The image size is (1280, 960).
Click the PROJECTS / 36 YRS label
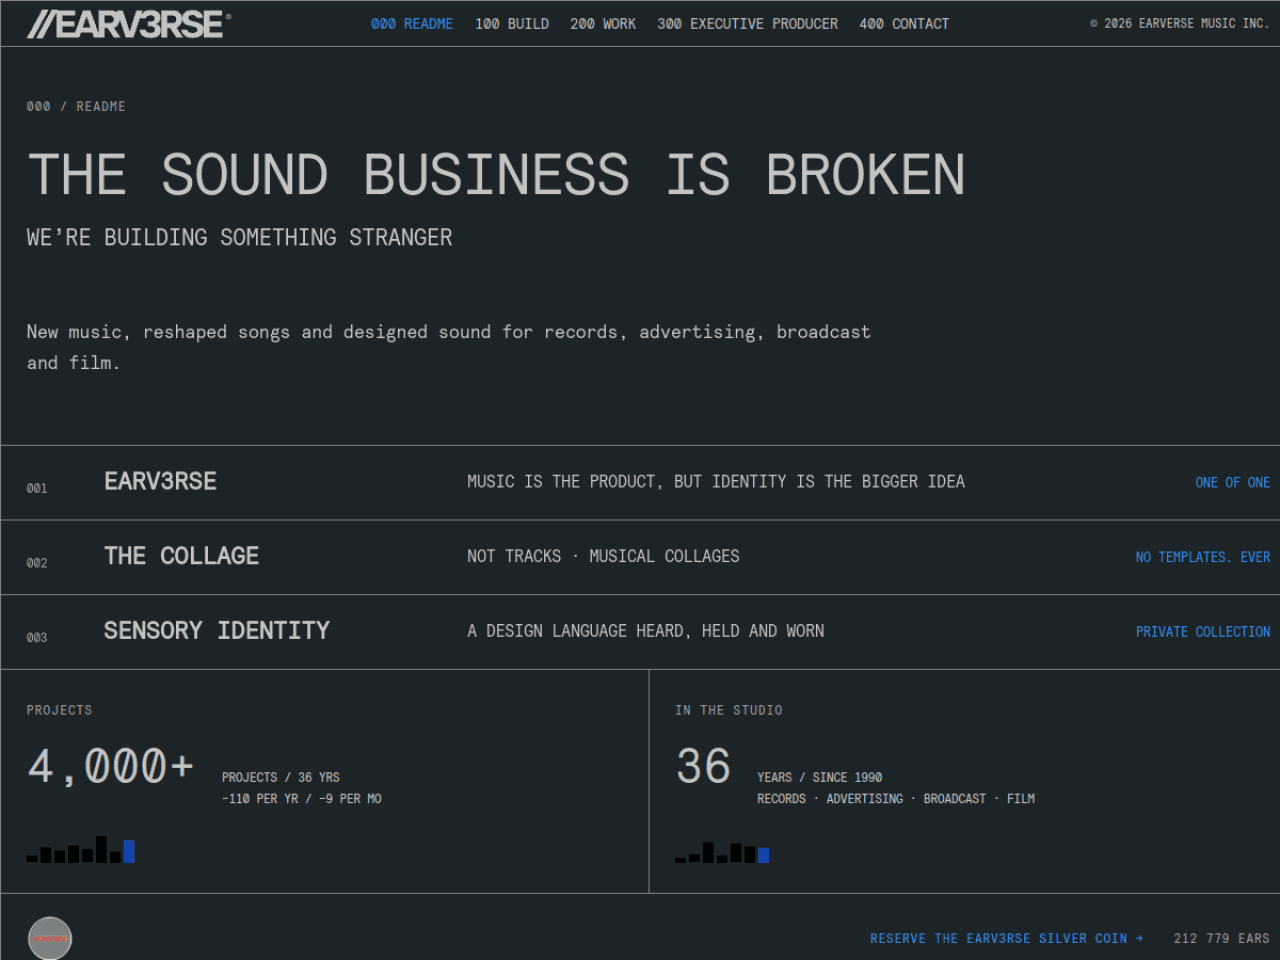point(281,777)
